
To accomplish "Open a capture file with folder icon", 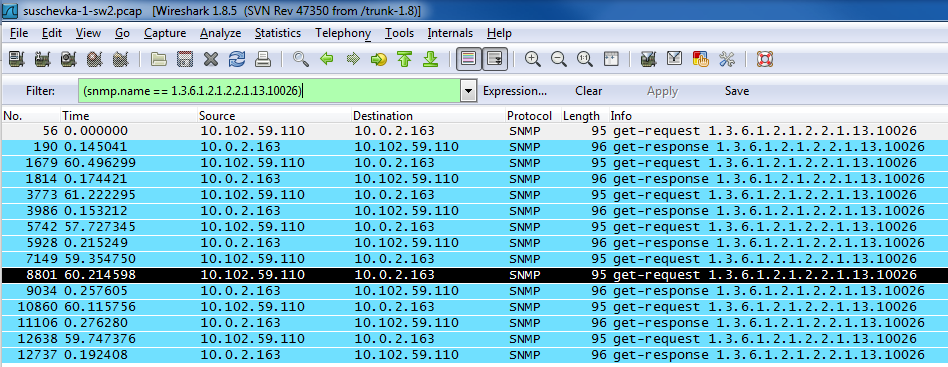I will (x=159, y=59).
